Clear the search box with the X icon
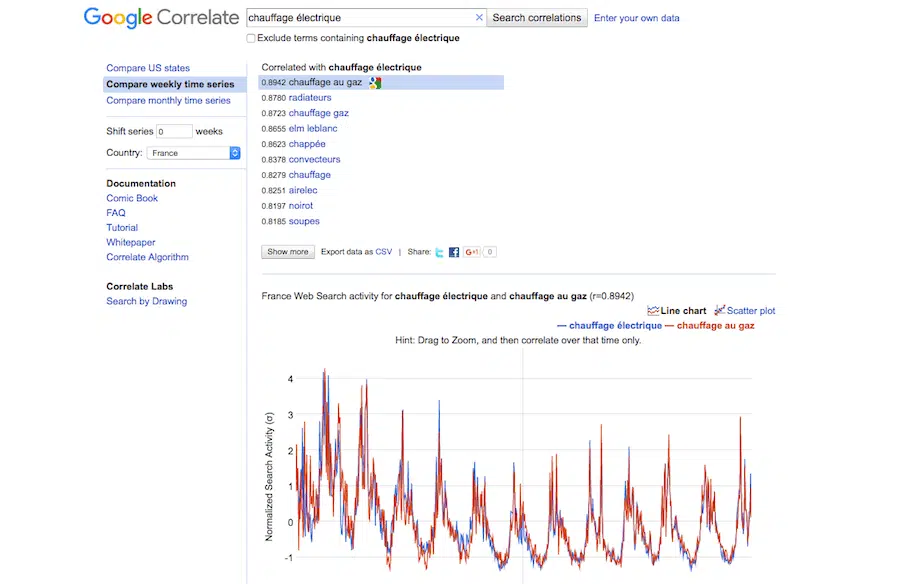900x584 pixels. pyautogui.click(x=479, y=18)
